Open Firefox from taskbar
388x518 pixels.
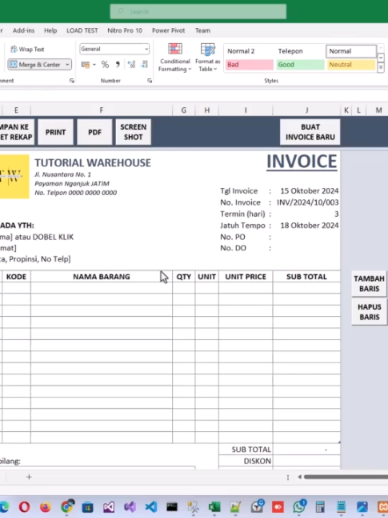(x=45, y=507)
